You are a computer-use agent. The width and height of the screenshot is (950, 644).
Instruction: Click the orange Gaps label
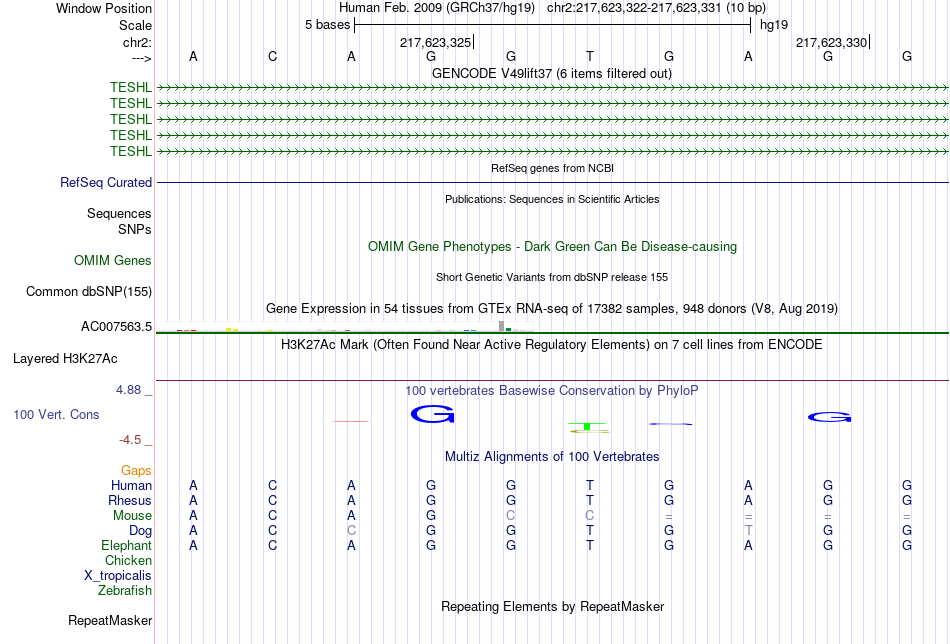[136, 471]
